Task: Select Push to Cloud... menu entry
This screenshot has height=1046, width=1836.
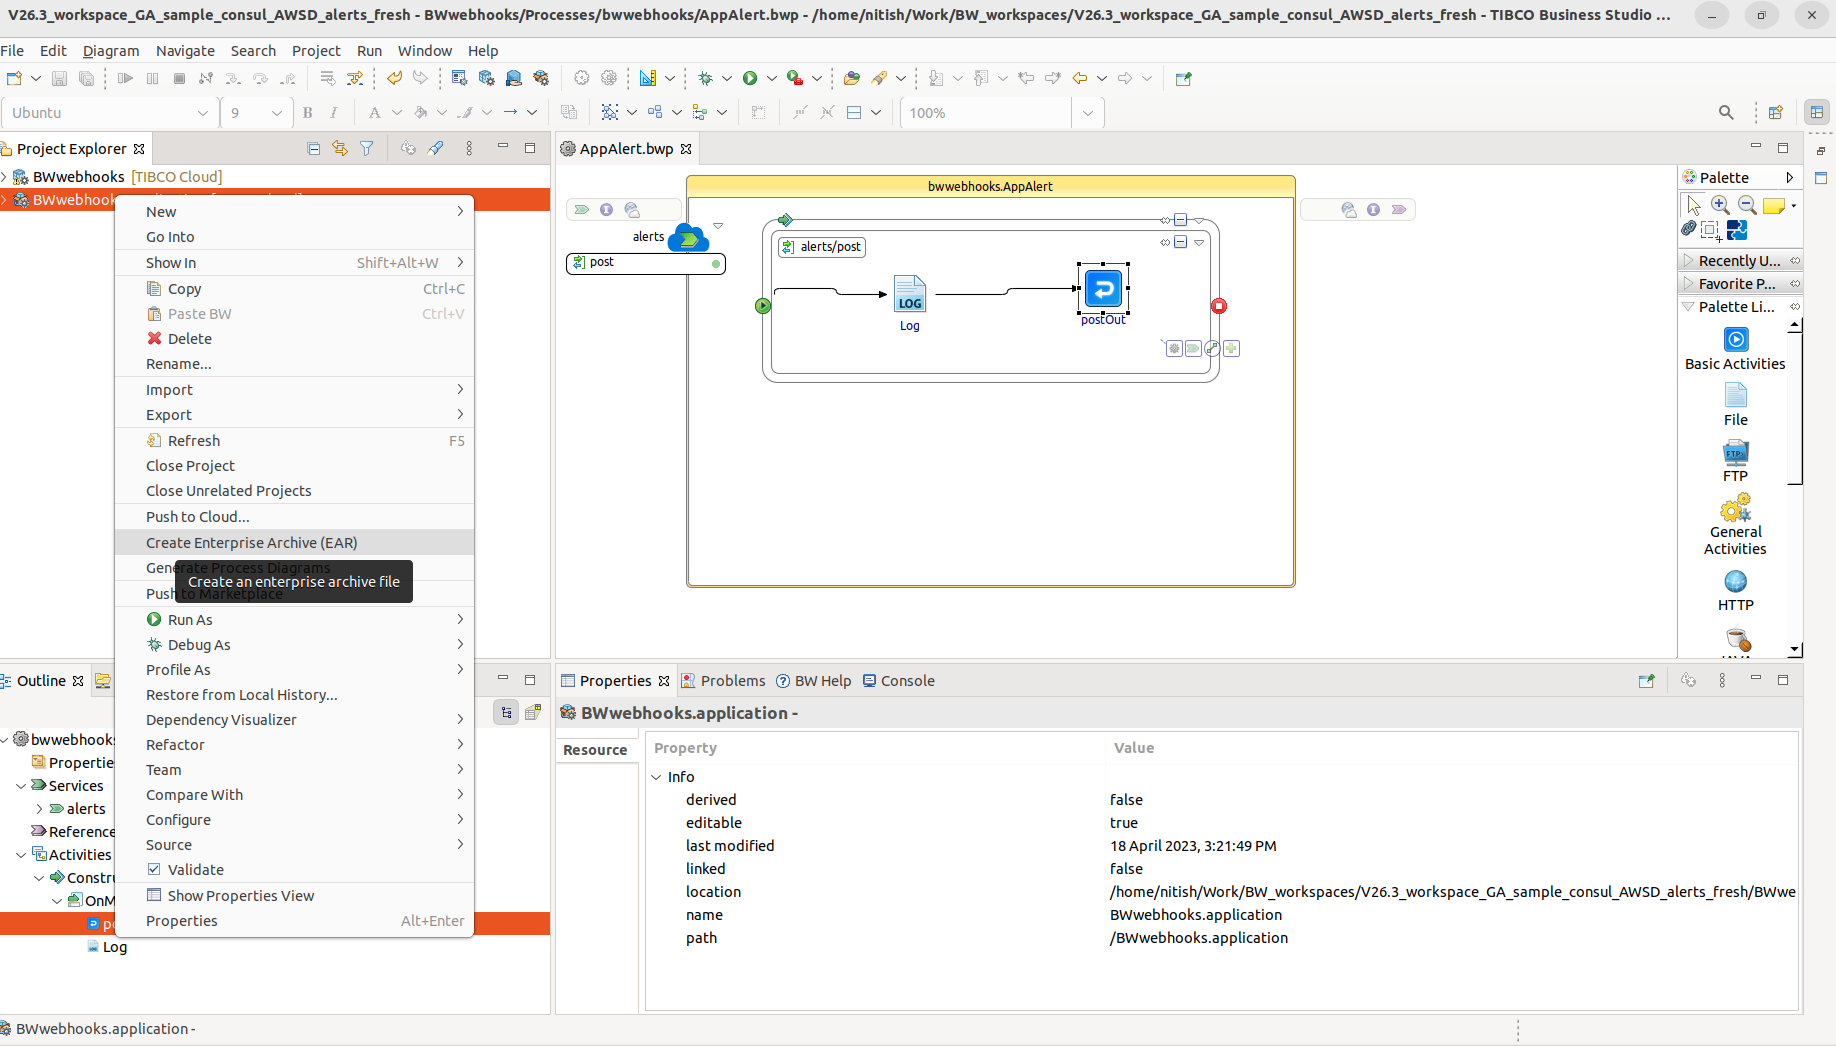Action: (294, 517)
